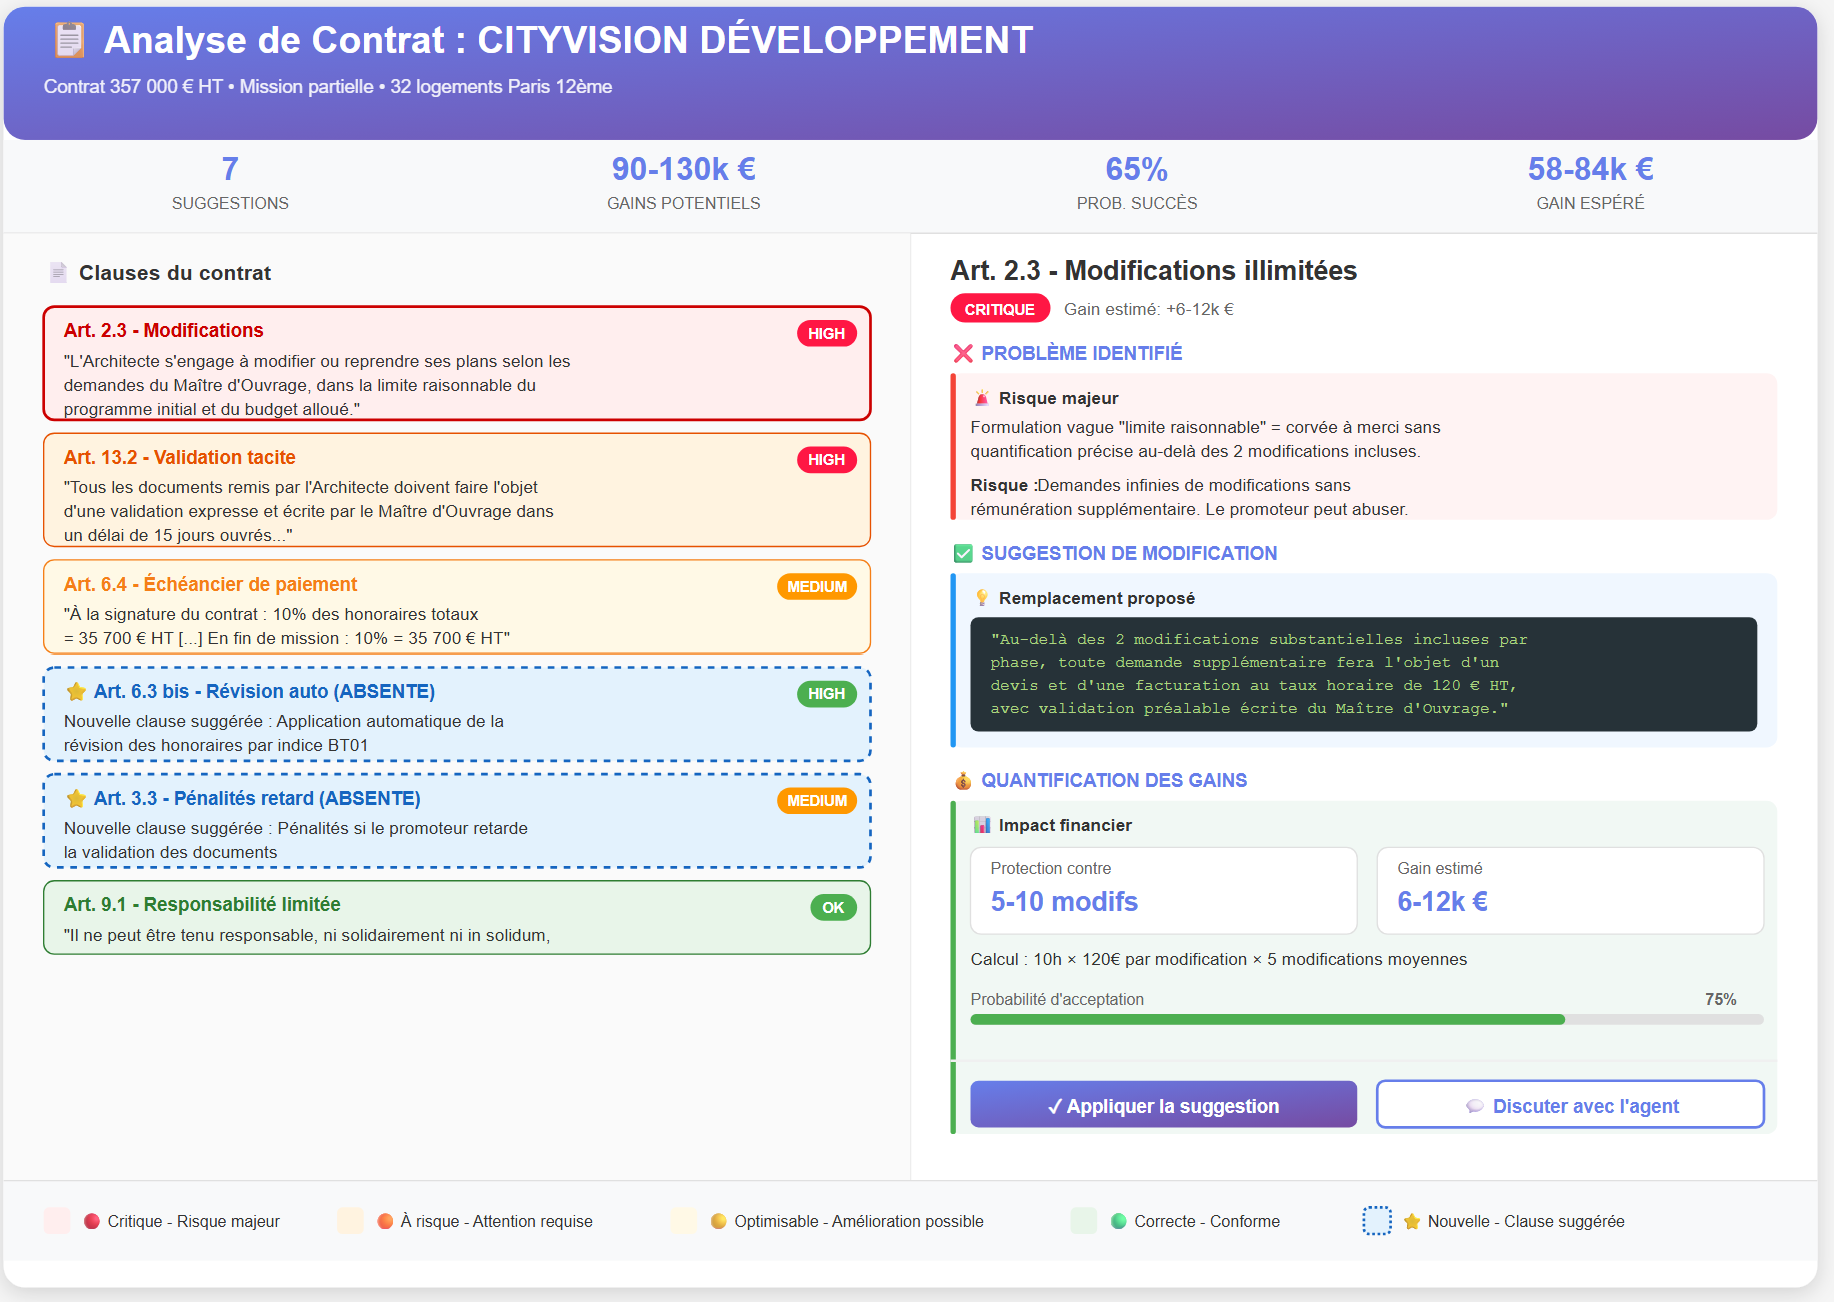Click the star icon on Art. 6.3 bis clause
The image size is (1834, 1302).
coord(77,690)
